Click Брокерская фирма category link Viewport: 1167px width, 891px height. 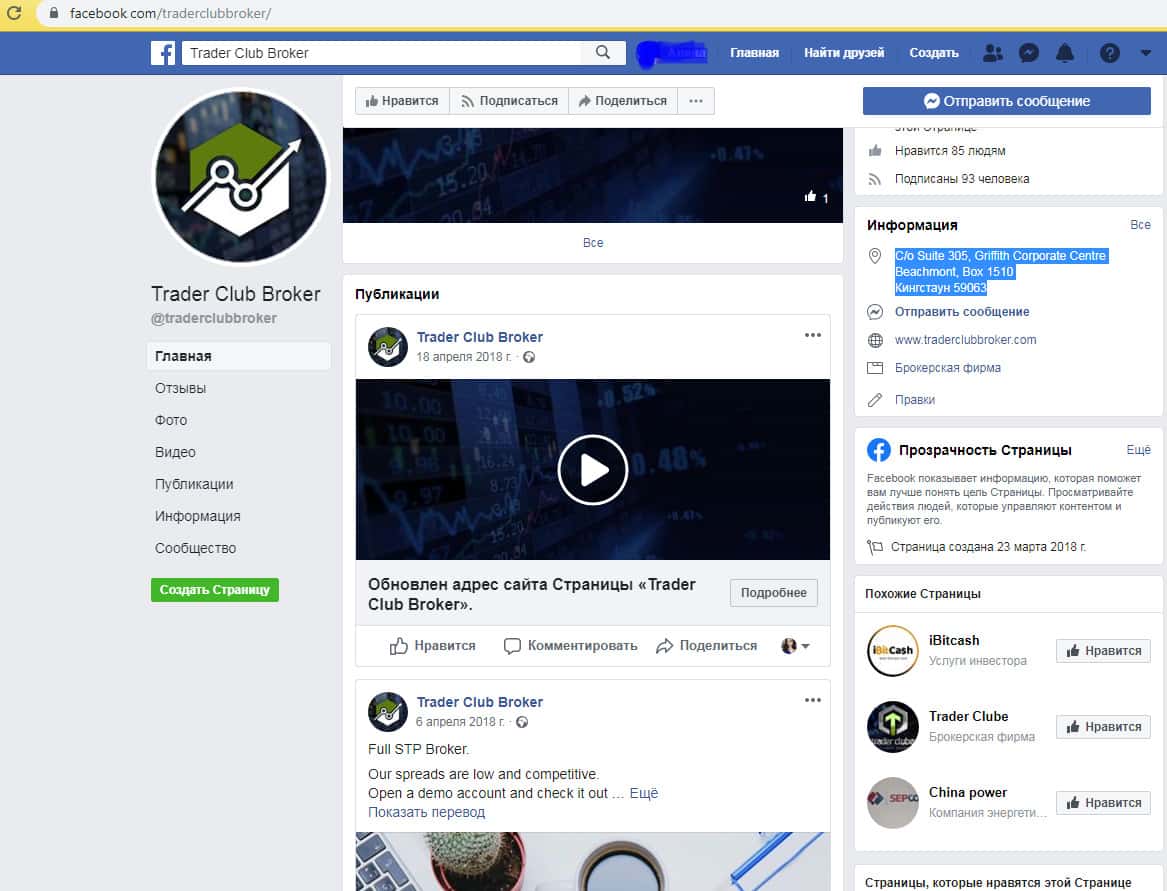pos(947,368)
